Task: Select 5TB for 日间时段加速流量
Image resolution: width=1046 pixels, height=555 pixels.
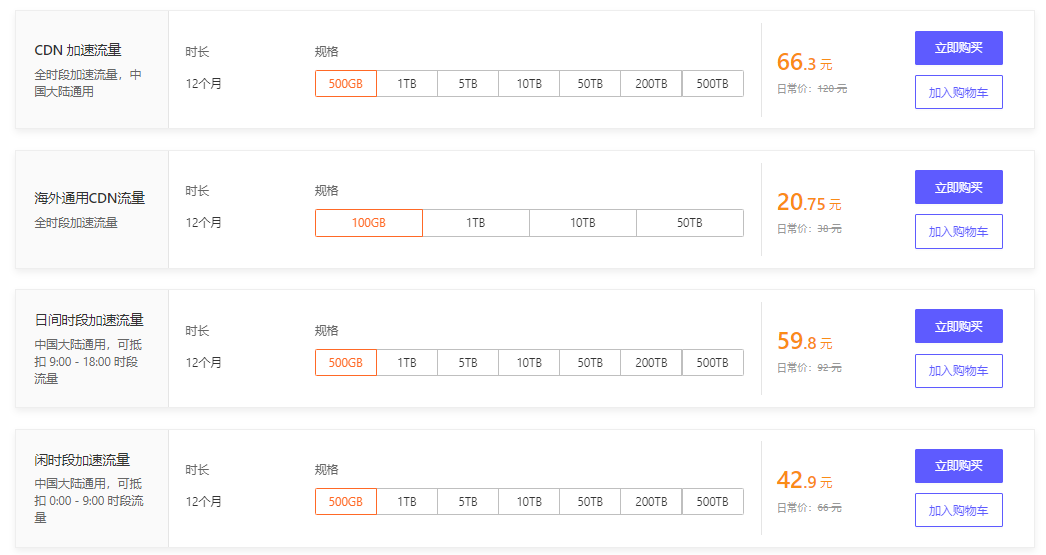Action: [x=468, y=363]
